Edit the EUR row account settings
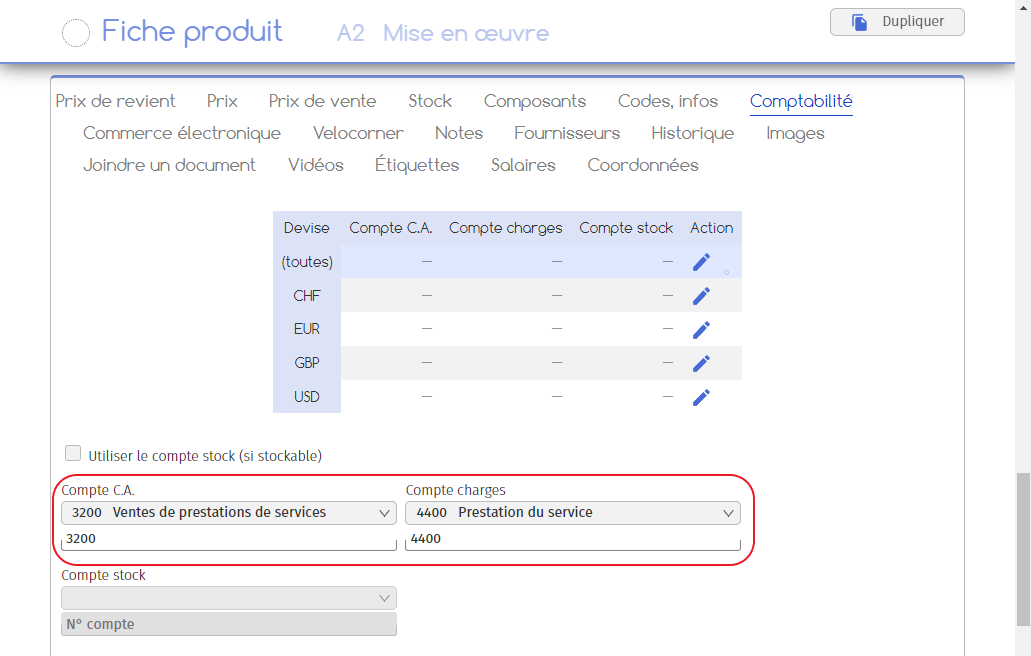 701,330
